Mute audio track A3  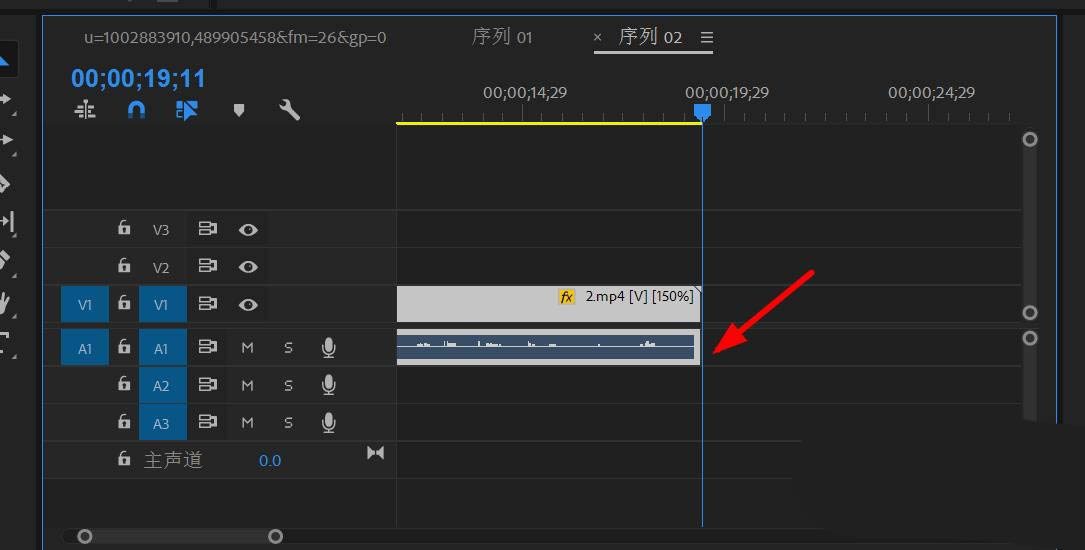[x=247, y=423]
